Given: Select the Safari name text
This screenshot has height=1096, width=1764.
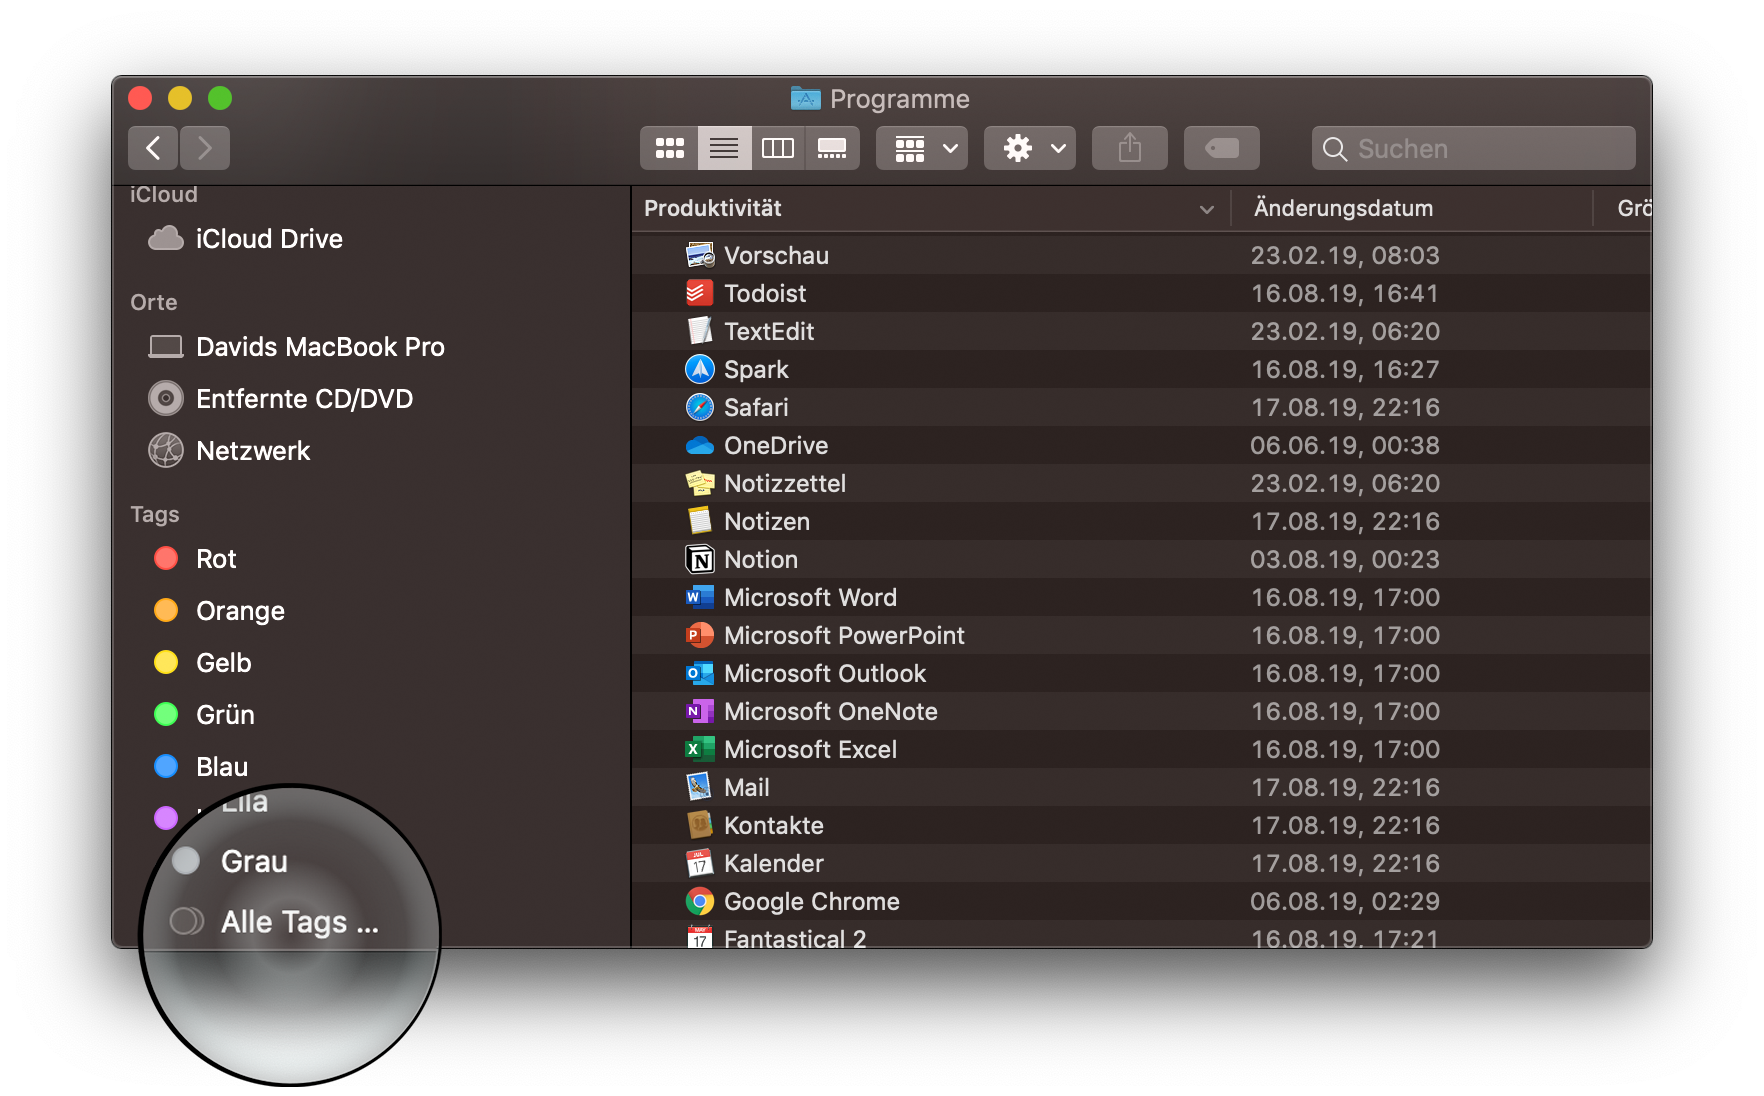Looking at the screenshot, I should 756,407.
